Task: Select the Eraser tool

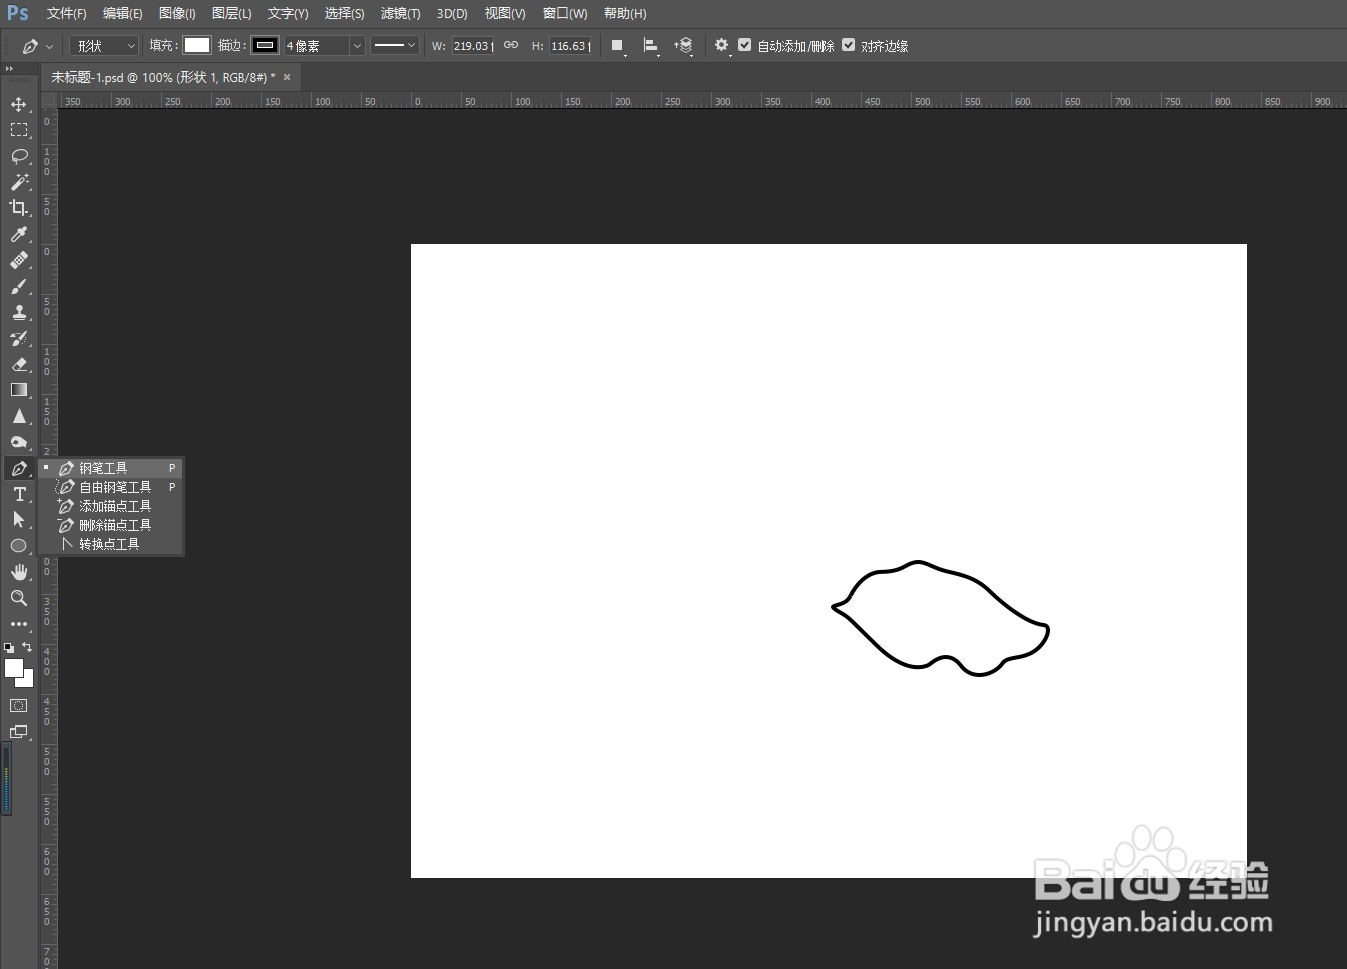Action: pos(19,364)
